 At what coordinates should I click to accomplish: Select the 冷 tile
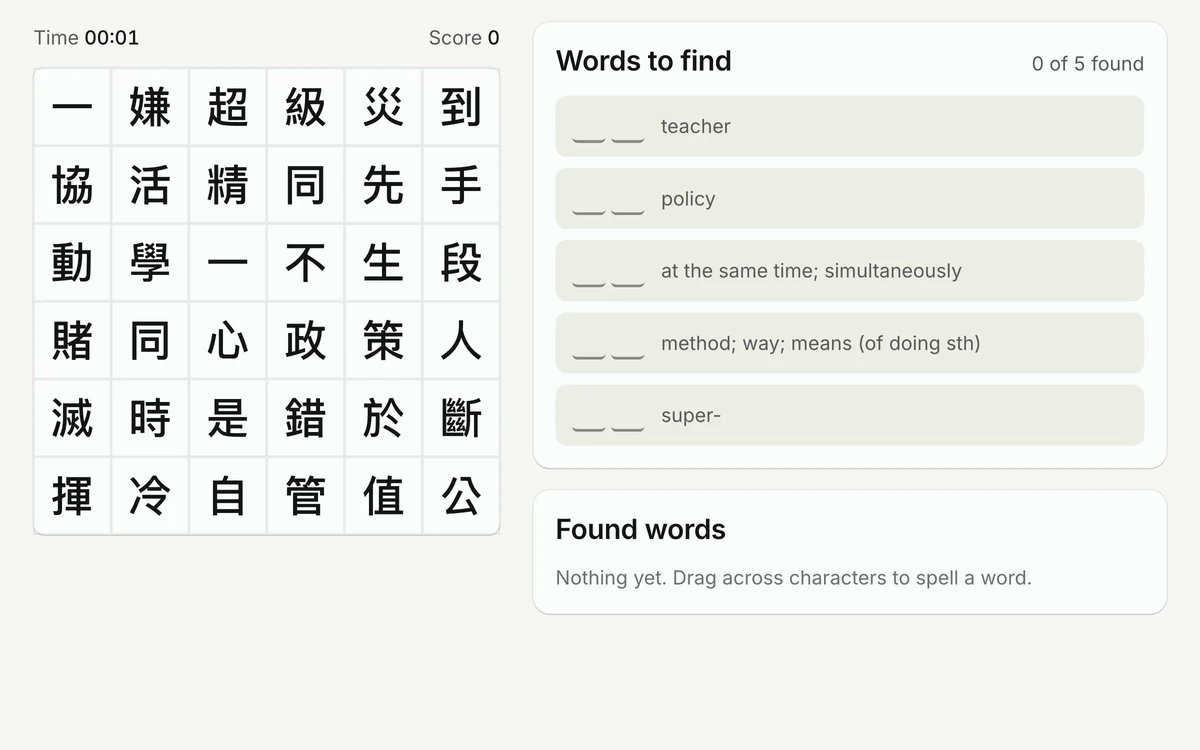tap(150, 496)
